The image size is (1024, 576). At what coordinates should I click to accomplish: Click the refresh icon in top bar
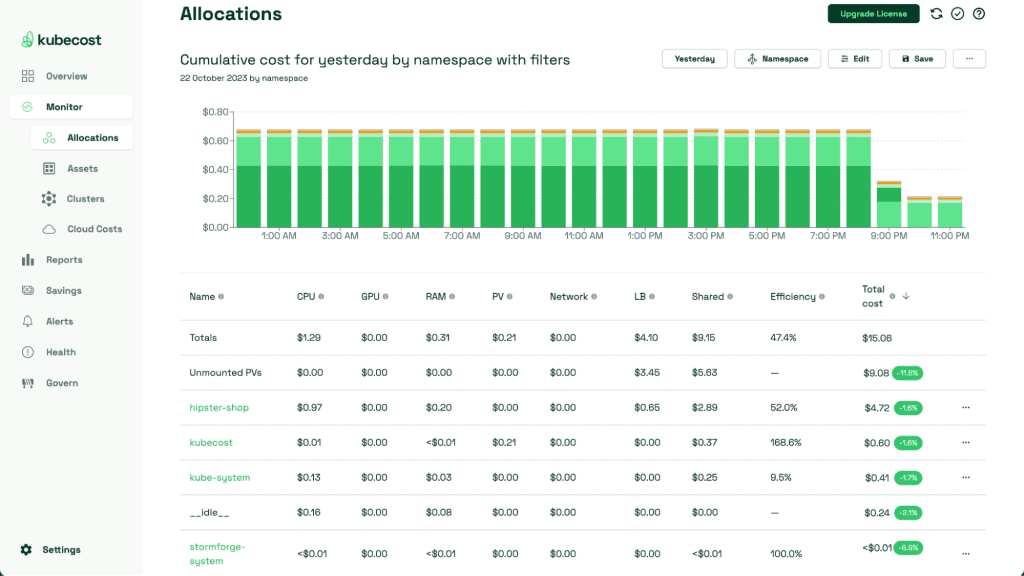[936, 14]
